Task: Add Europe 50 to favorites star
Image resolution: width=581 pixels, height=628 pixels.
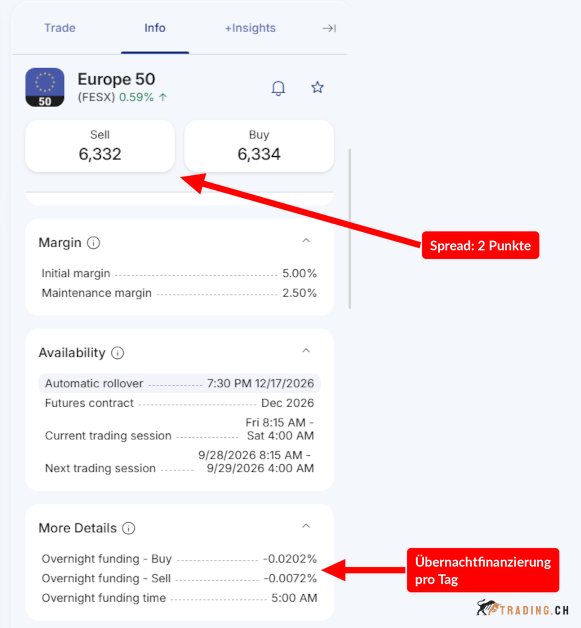Action: click(318, 87)
